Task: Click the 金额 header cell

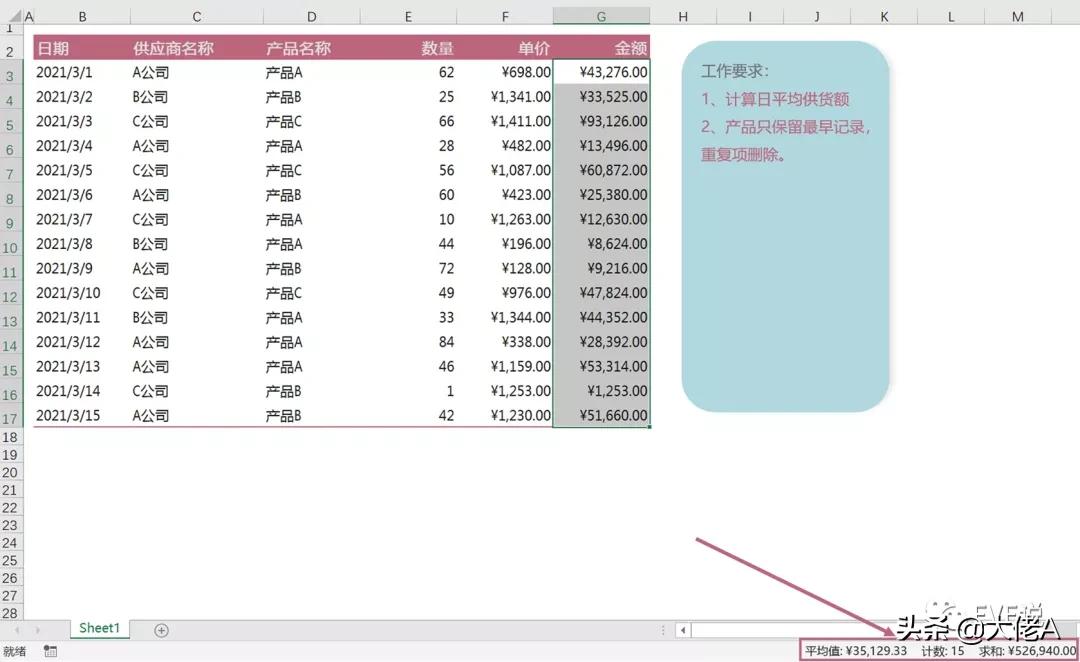Action: 601,48
